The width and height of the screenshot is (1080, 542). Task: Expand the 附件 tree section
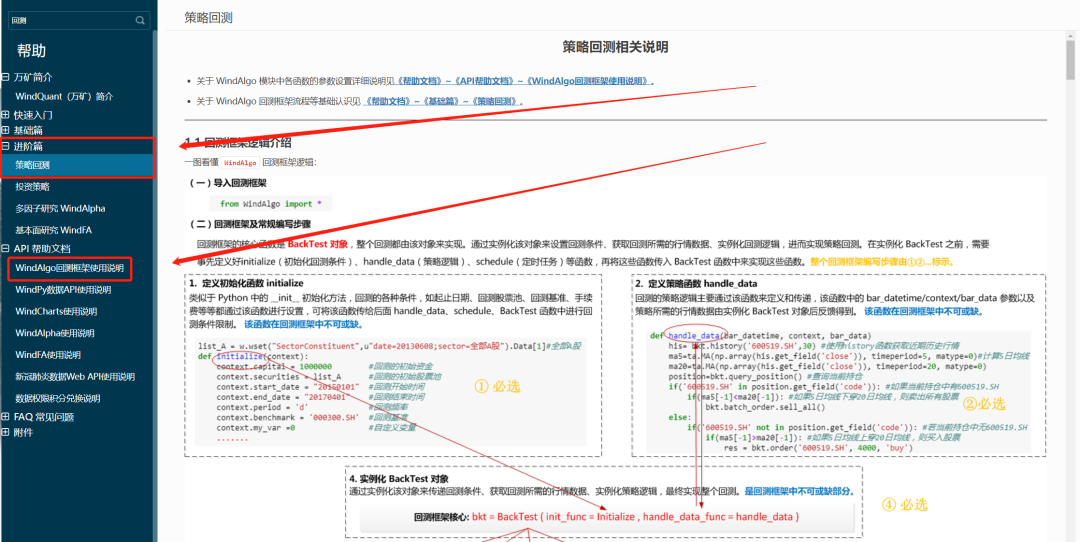point(6,432)
